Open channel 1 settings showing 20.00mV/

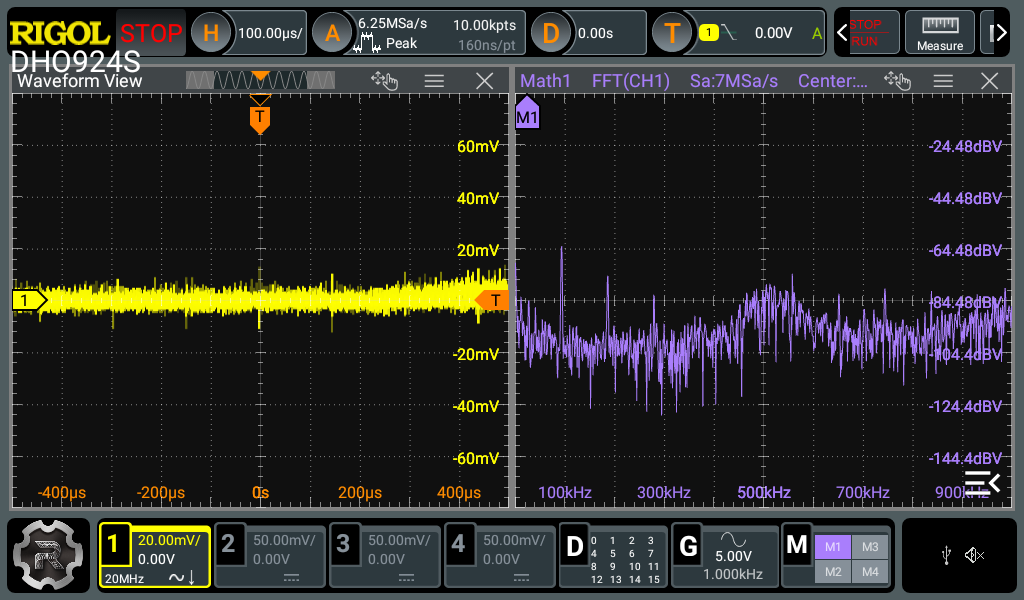(154, 555)
